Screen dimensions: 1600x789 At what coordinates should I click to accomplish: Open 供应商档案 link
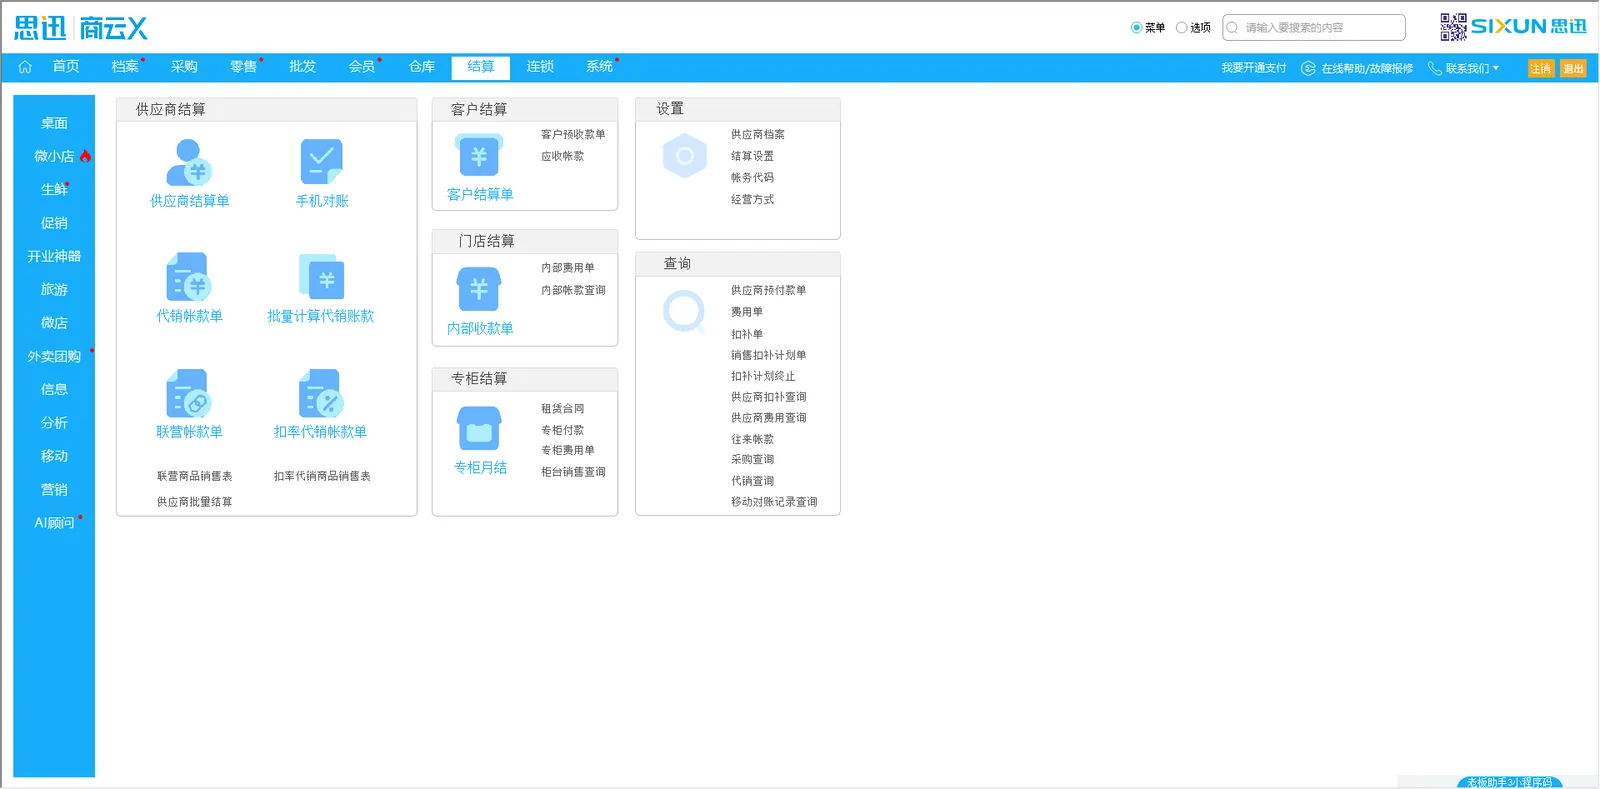[758, 134]
